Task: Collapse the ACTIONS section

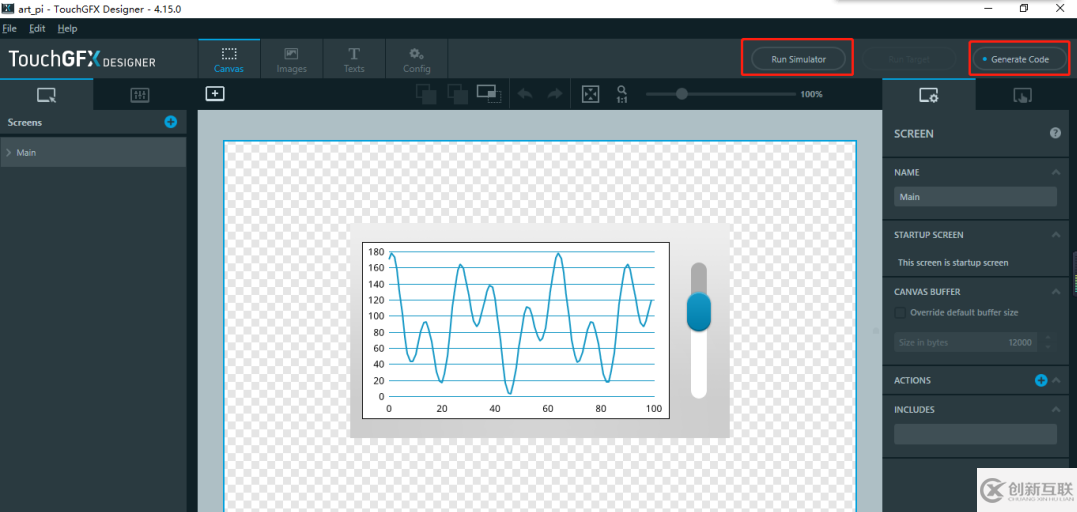Action: pos(1056,380)
